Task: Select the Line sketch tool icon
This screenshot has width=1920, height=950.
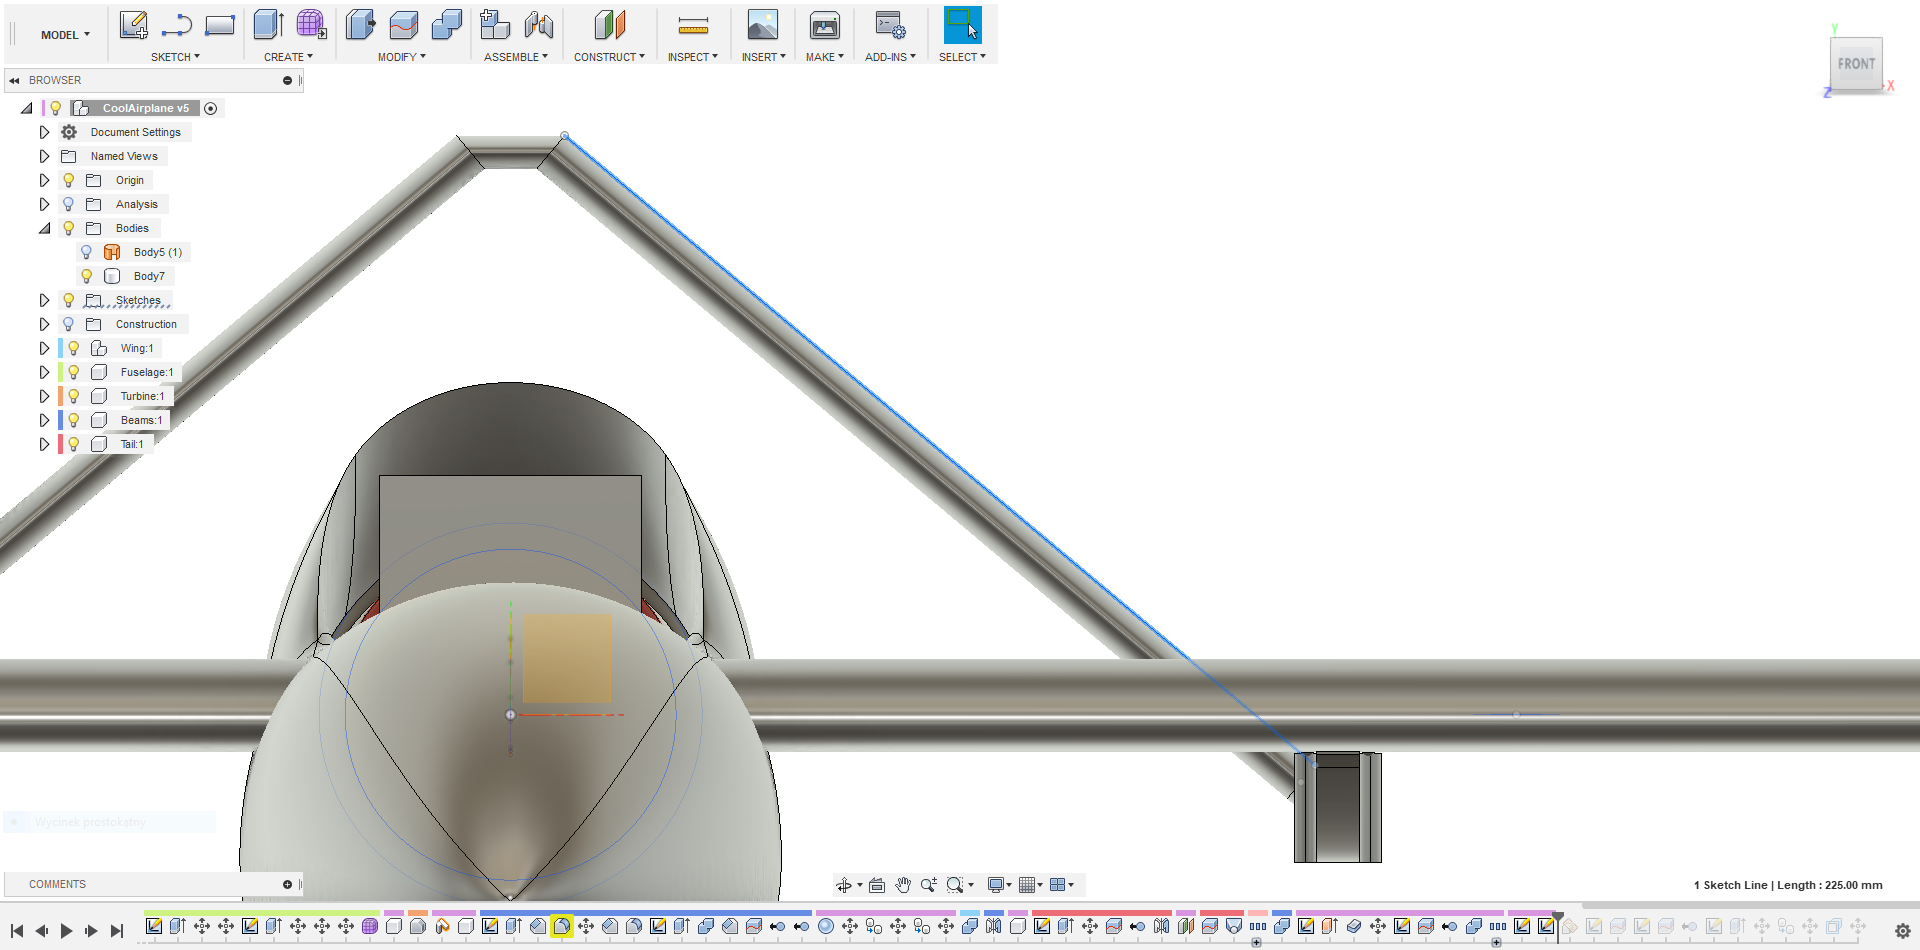Action: tap(176, 25)
